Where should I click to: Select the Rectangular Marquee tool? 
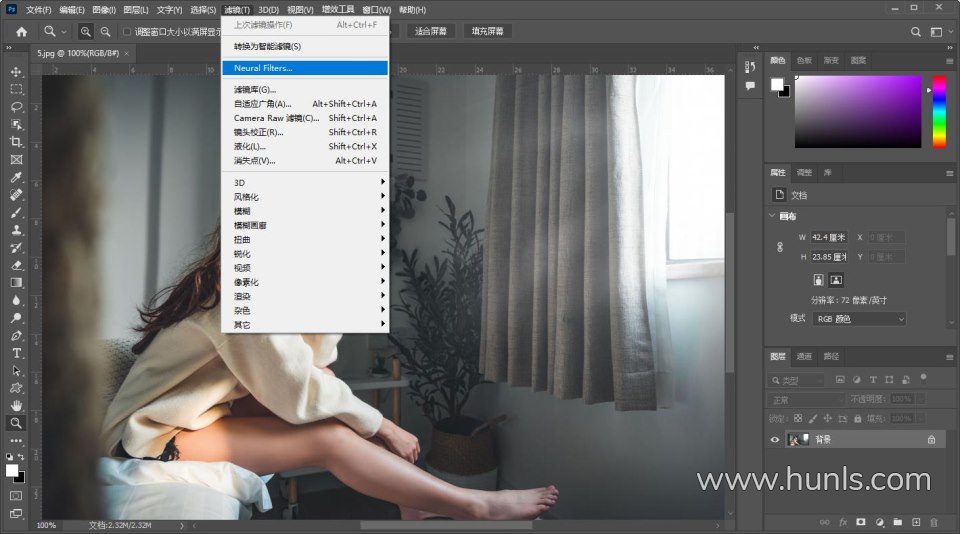pyautogui.click(x=17, y=89)
